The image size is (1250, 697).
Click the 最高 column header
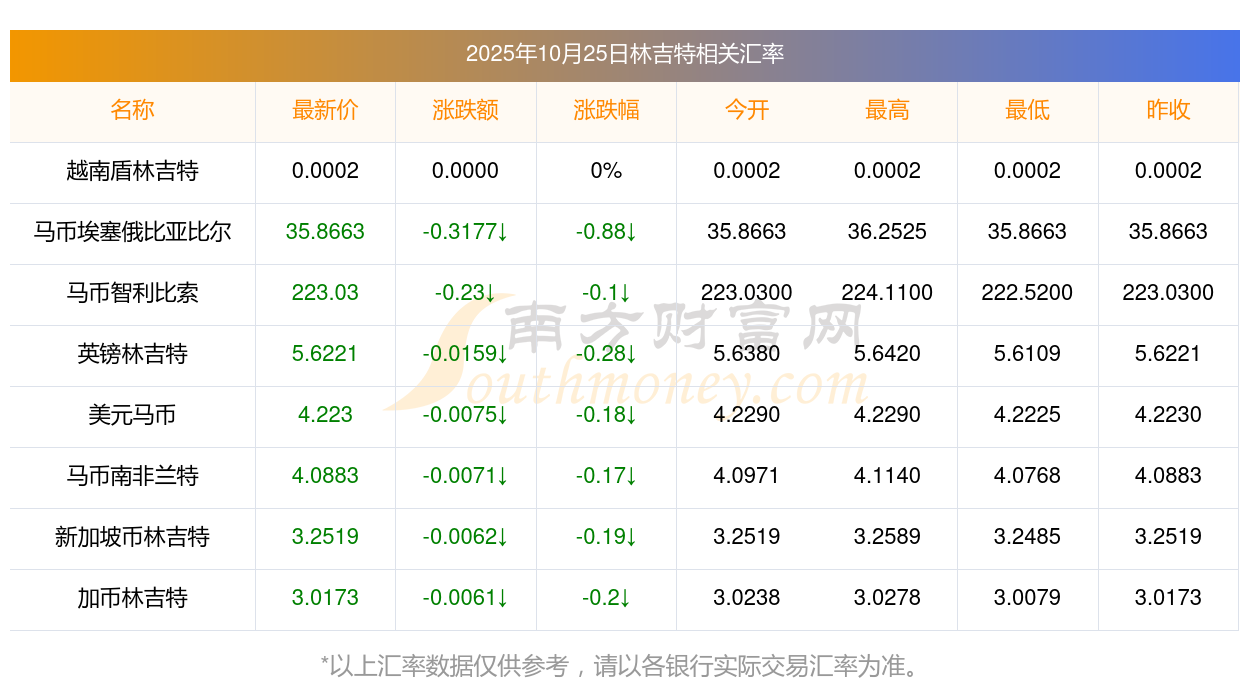coord(887,111)
